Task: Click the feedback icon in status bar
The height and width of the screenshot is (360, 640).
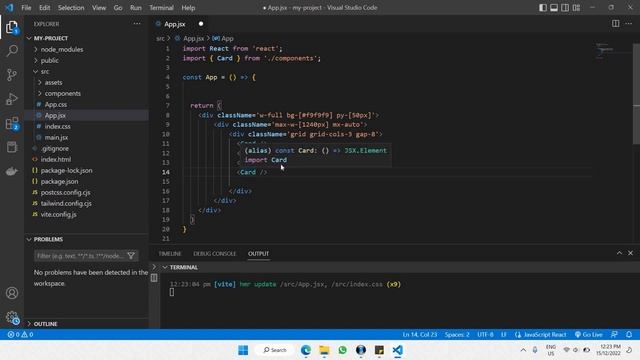Action: (614, 334)
